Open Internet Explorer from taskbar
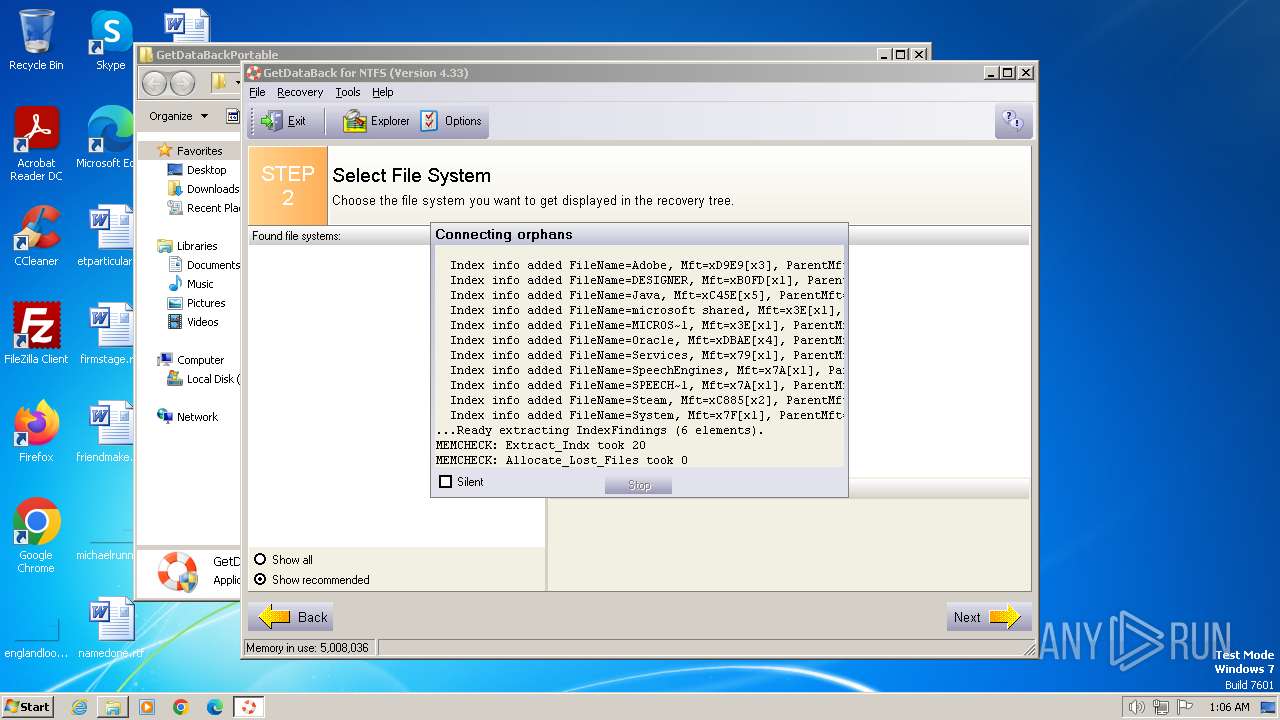This screenshot has height=720, width=1280. coord(79,707)
